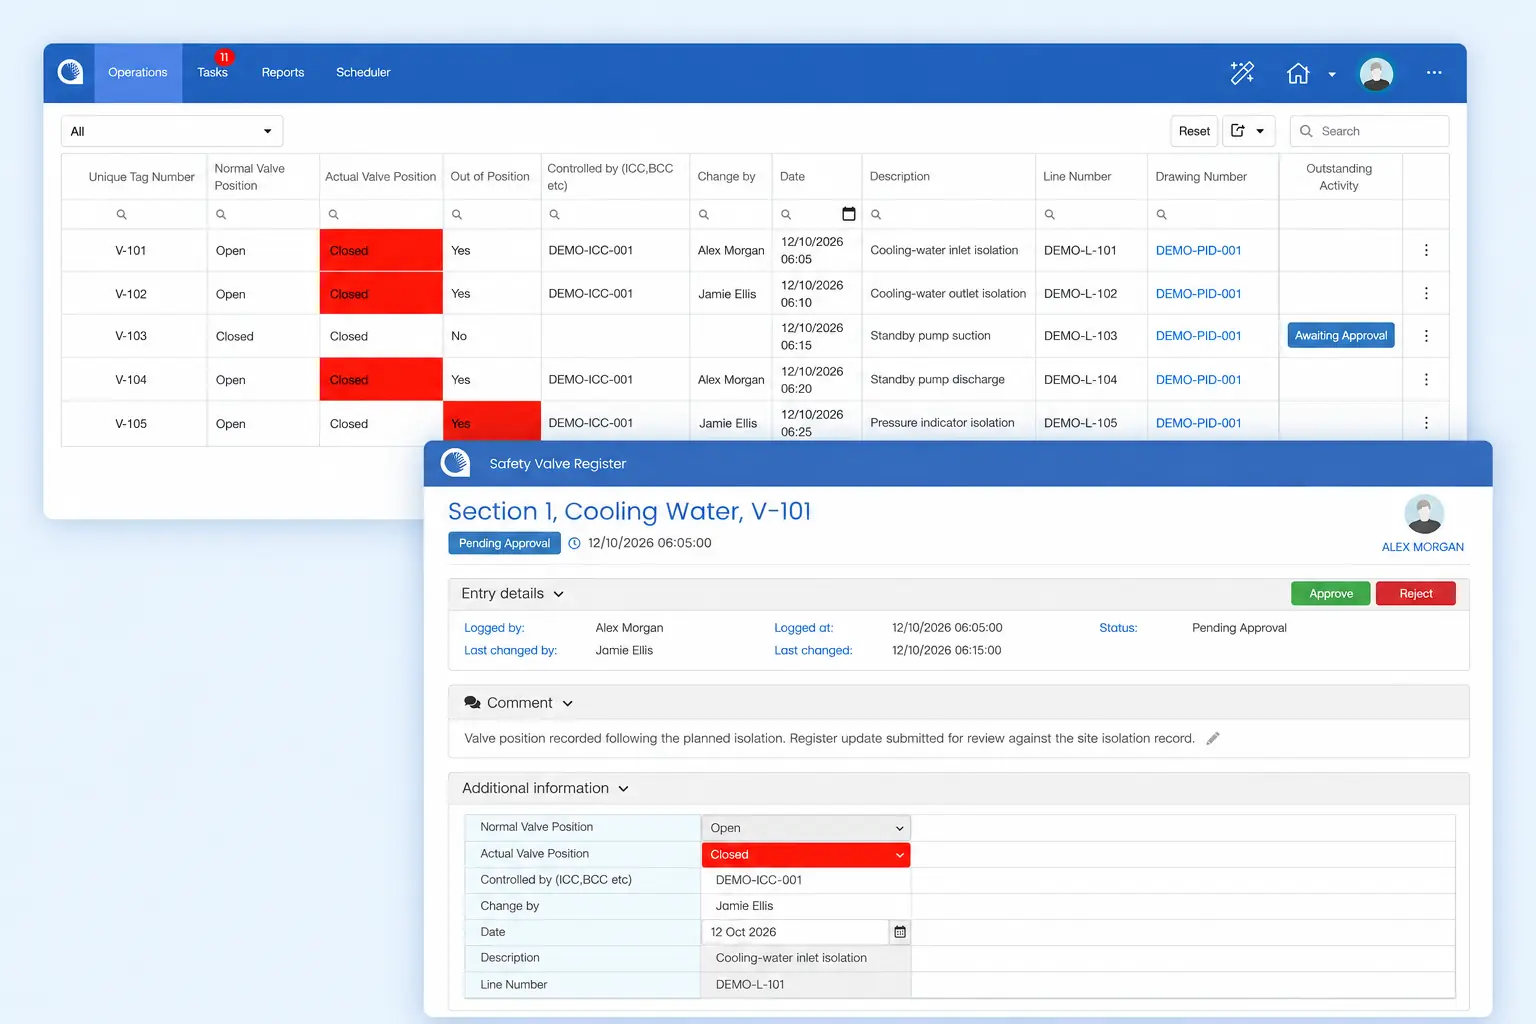Open the three-dots menu in top bar
The image size is (1536, 1024).
tap(1434, 73)
